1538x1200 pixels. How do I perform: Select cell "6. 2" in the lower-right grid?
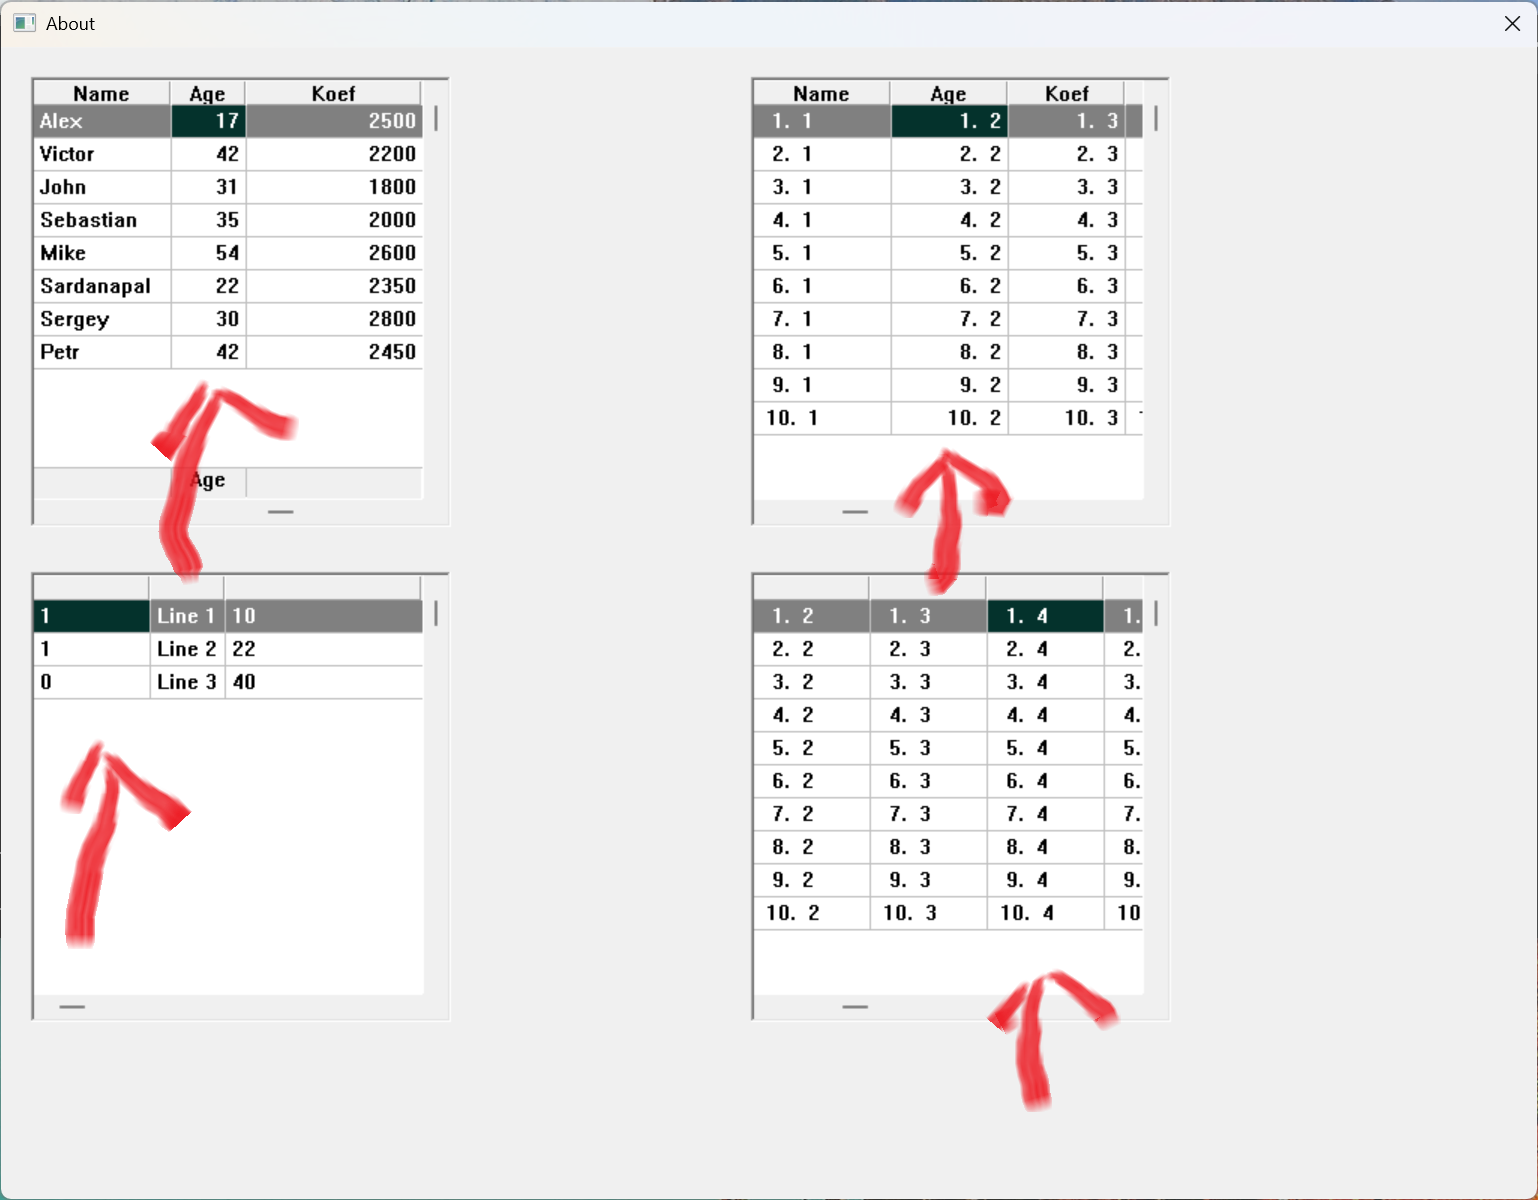[x=811, y=781]
